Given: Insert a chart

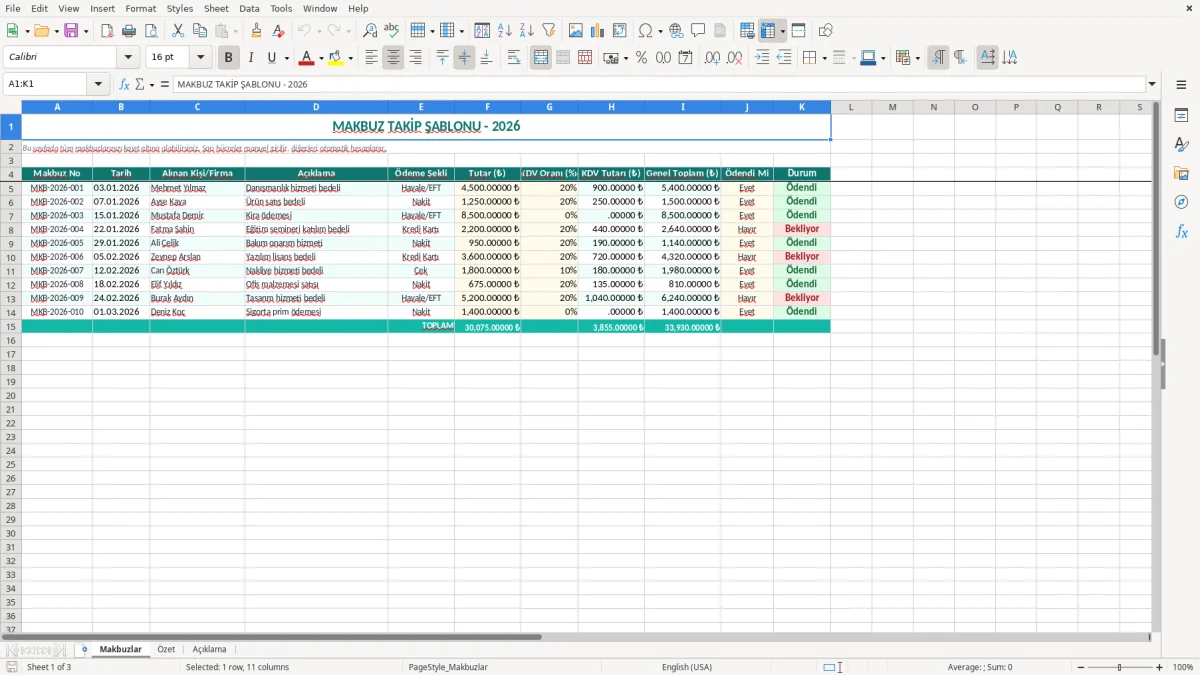Looking at the screenshot, I should click(598, 31).
